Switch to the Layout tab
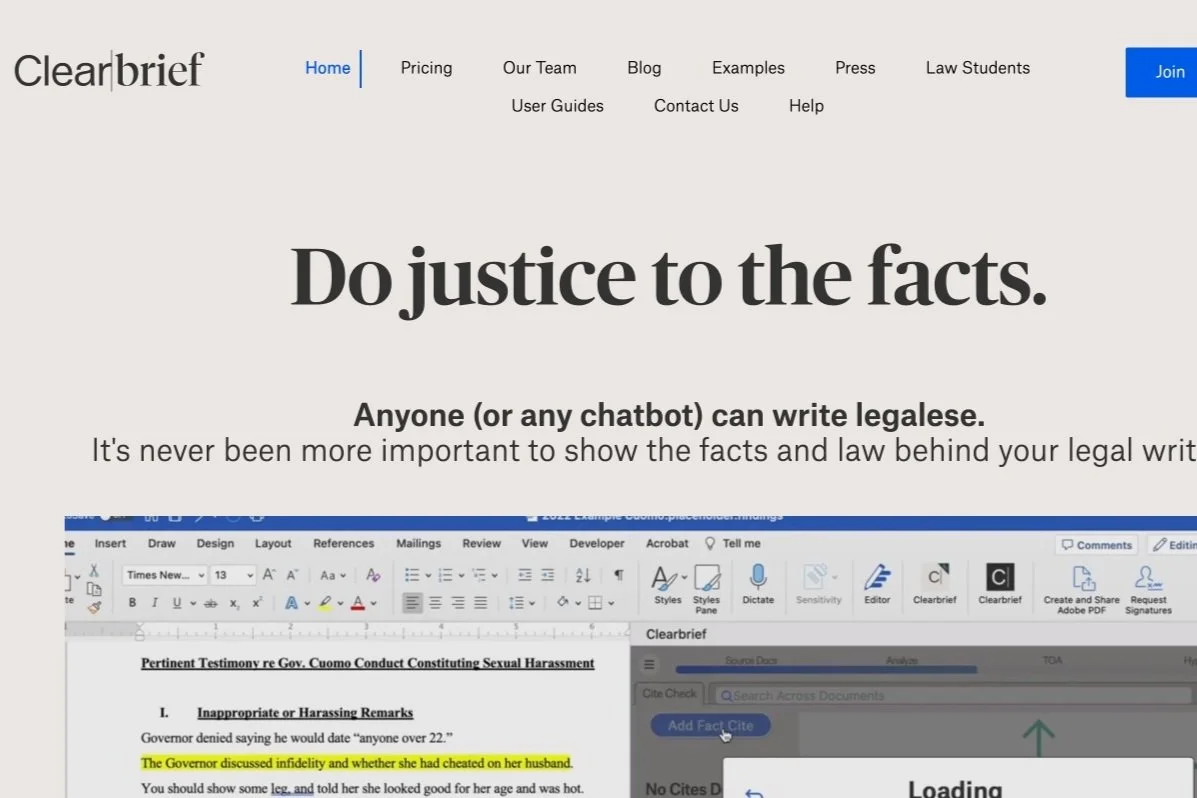Viewport: 1197px width, 798px height. tap(273, 544)
